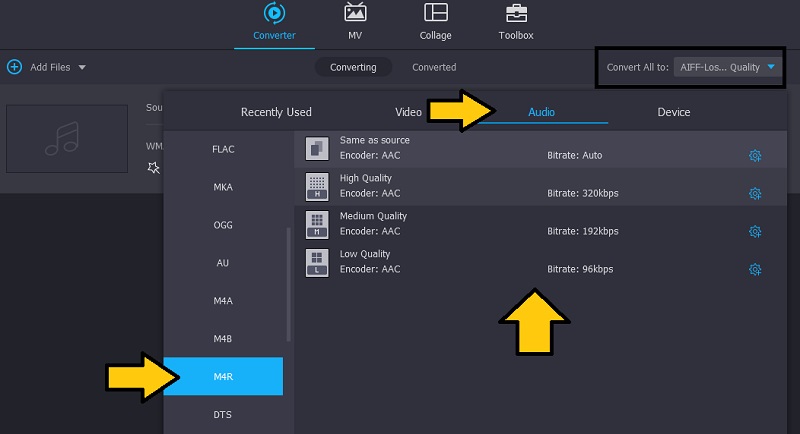Switch to the Converted view

click(434, 67)
